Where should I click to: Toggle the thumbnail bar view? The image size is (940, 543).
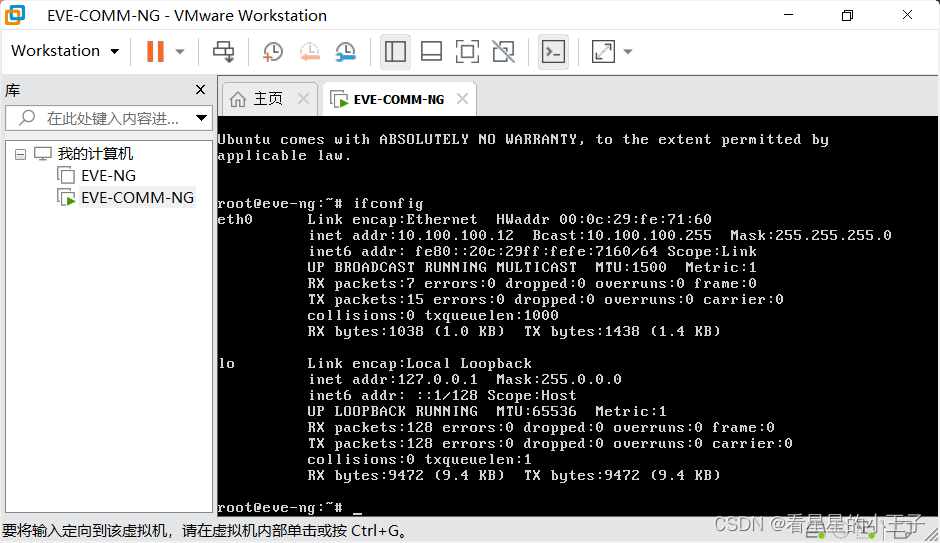click(x=431, y=52)
